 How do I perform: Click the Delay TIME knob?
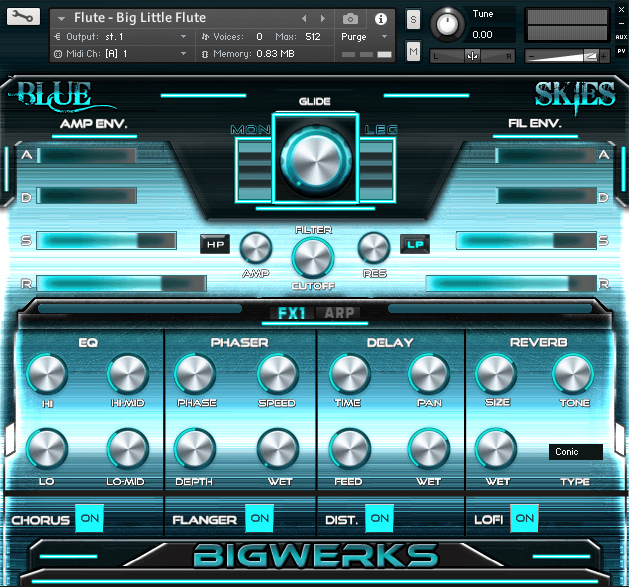click(x=350, y=374)
